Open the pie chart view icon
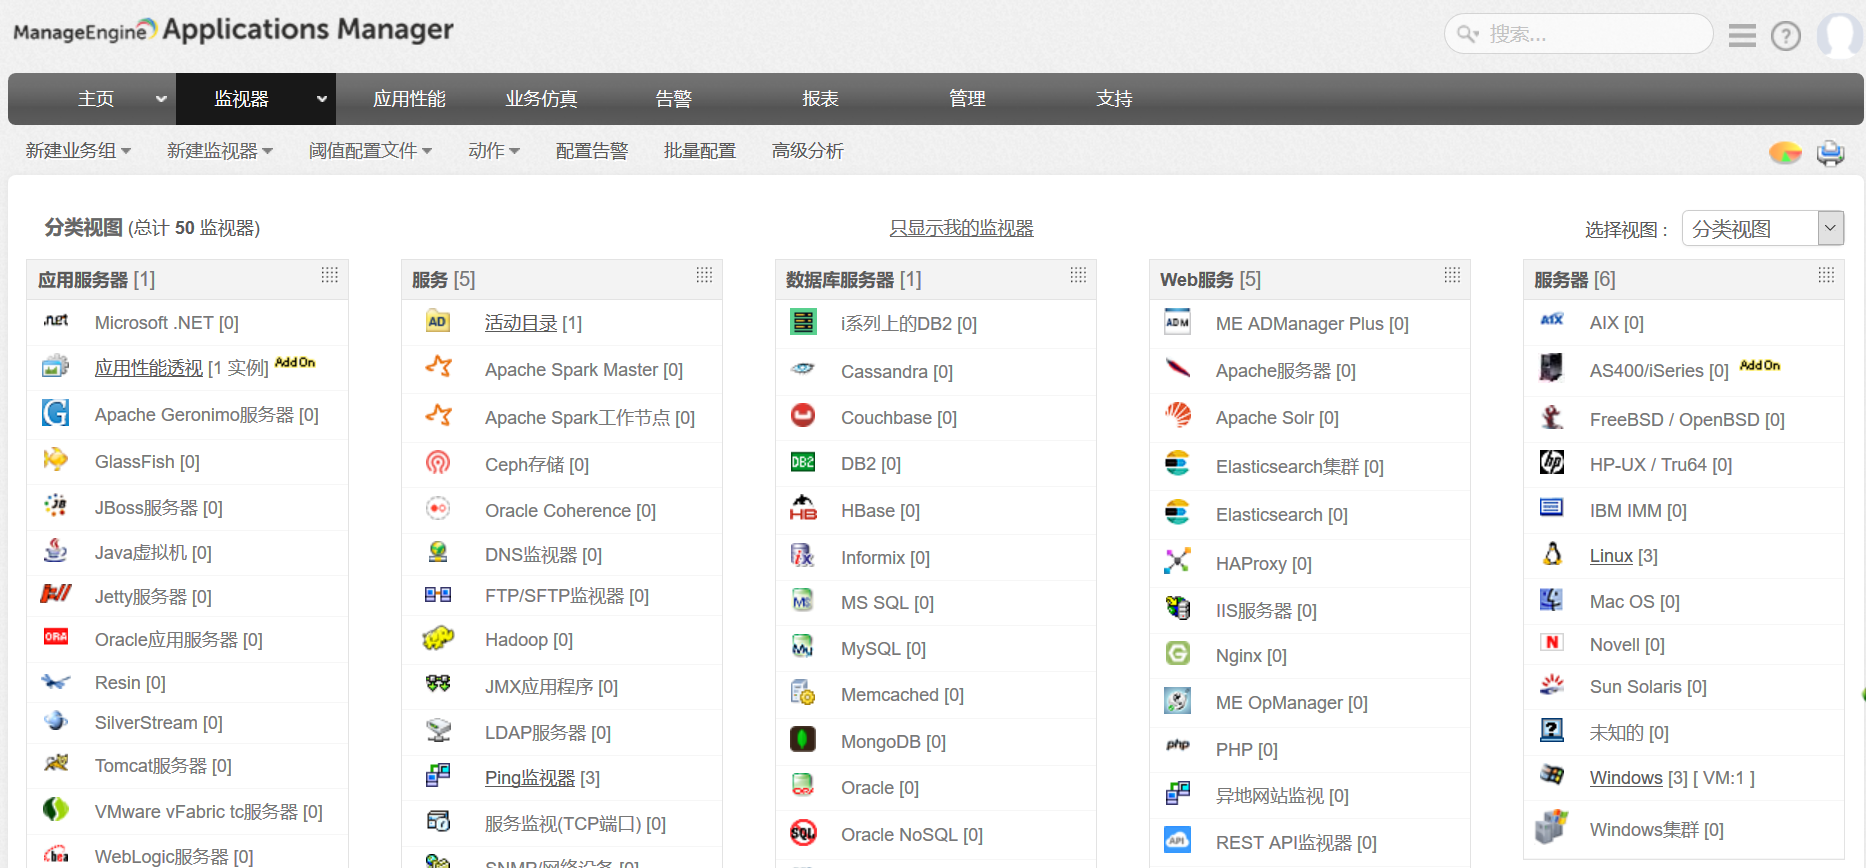This screenshot has height=868, width=1866. pos(1785,152)
